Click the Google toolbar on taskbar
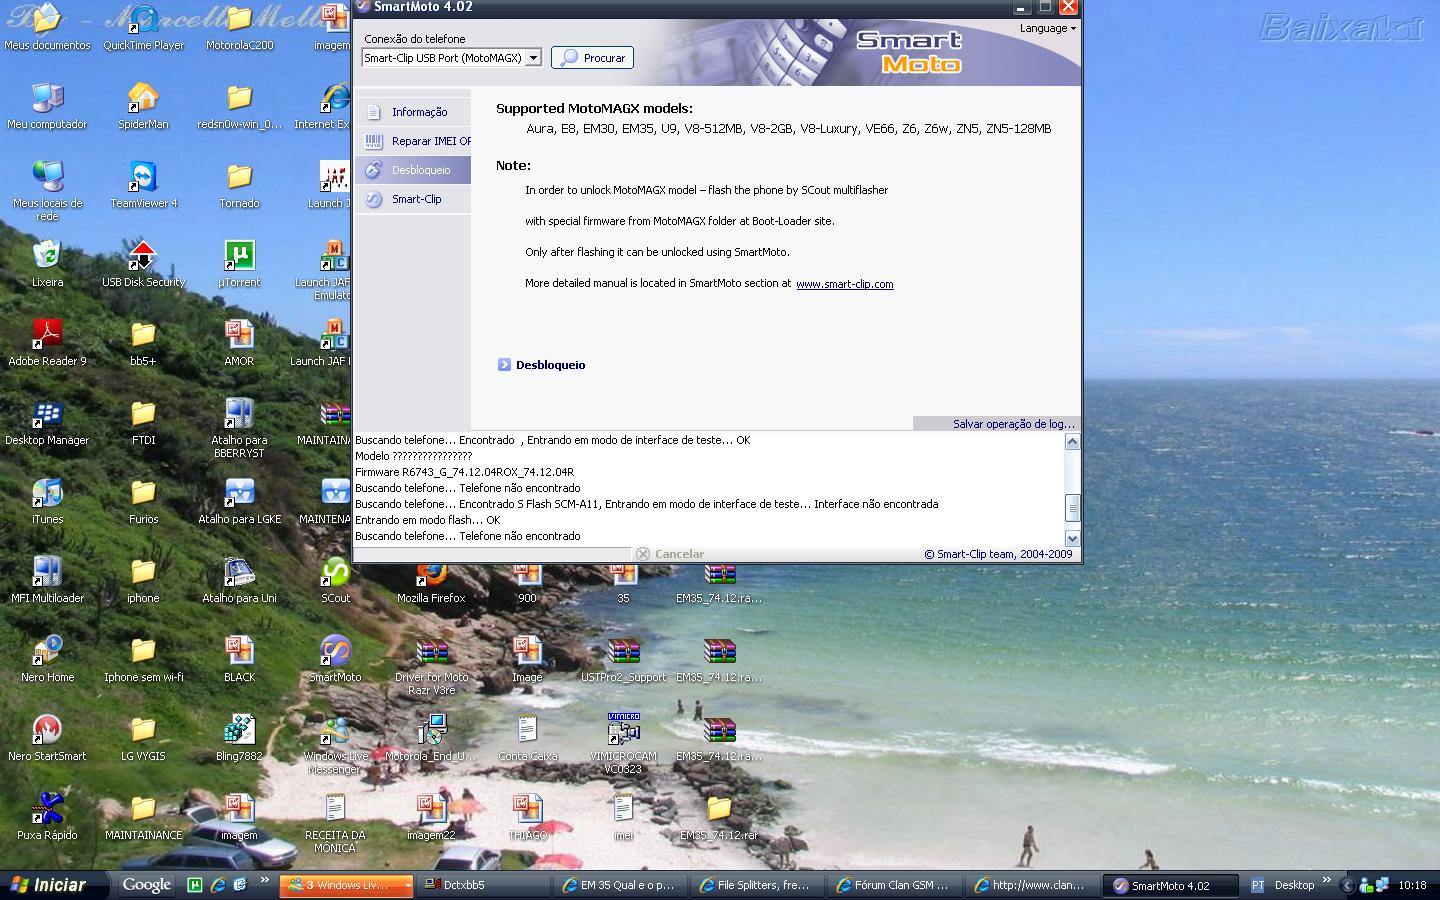The height and width of the screenshot is (900, 1440). 146,885
